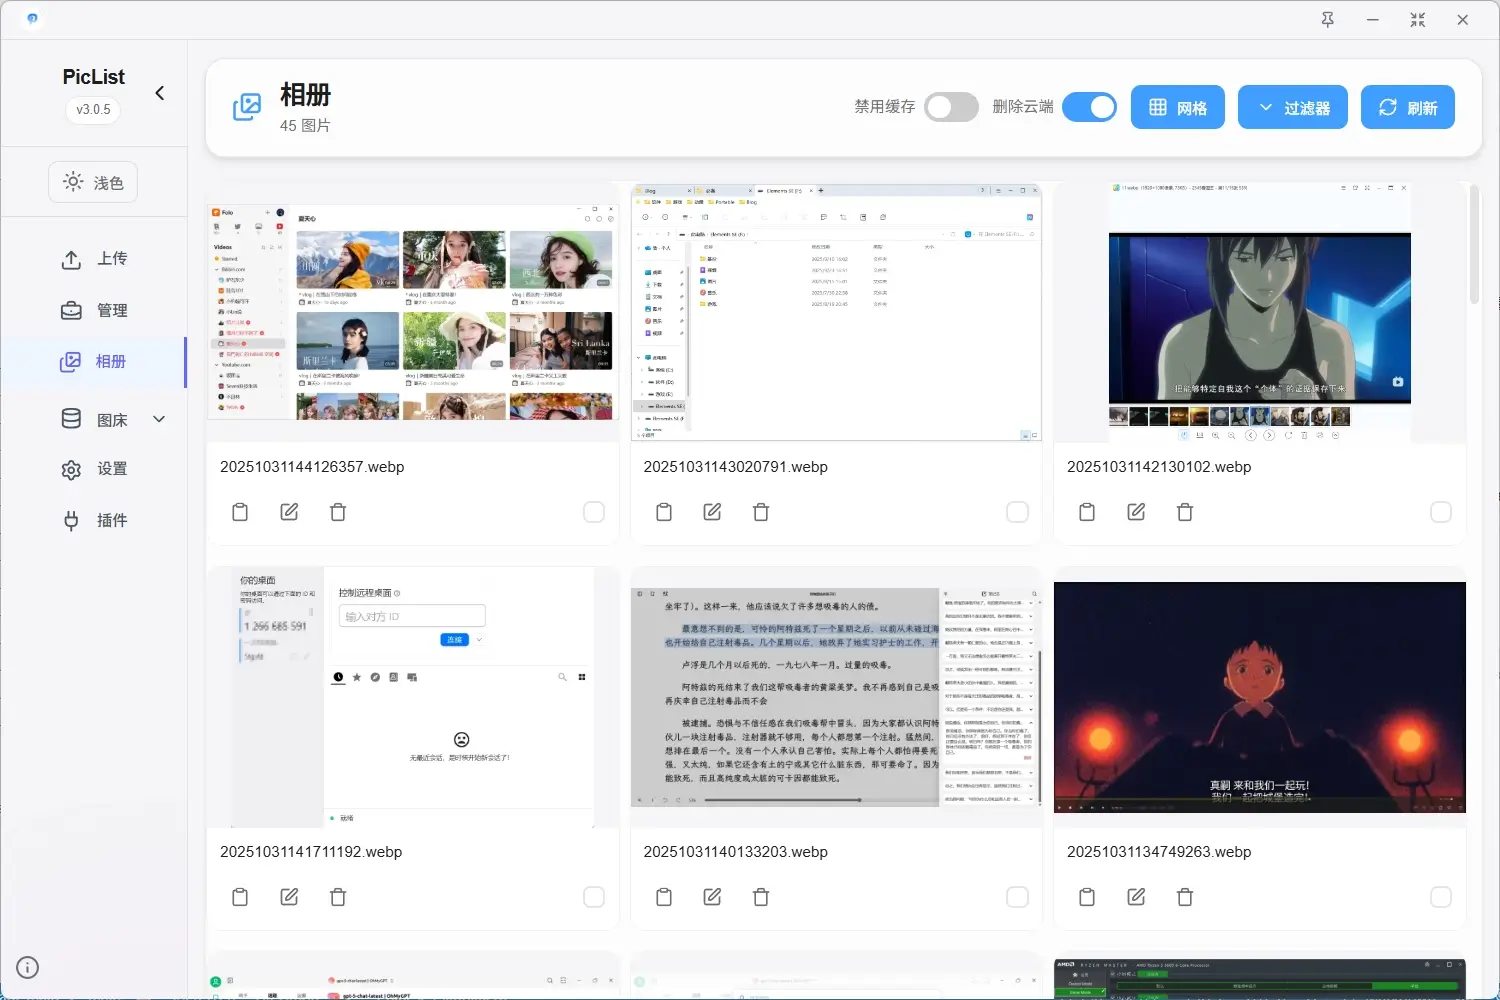Tick the 20251031143020791.webp checkbox
1500x1000 pixels.
(1017, 512)
